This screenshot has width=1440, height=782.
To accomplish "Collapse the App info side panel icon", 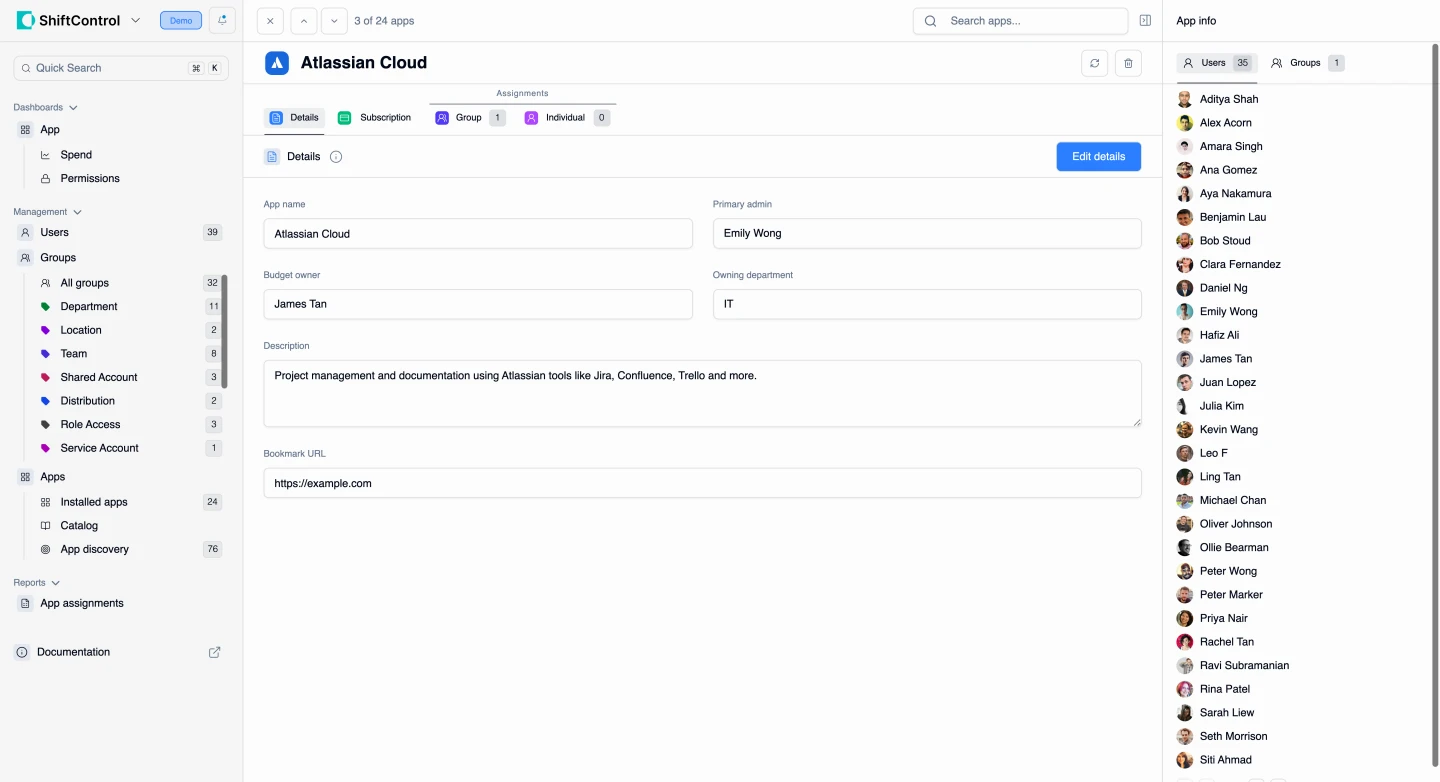I will coord(1145,21).
